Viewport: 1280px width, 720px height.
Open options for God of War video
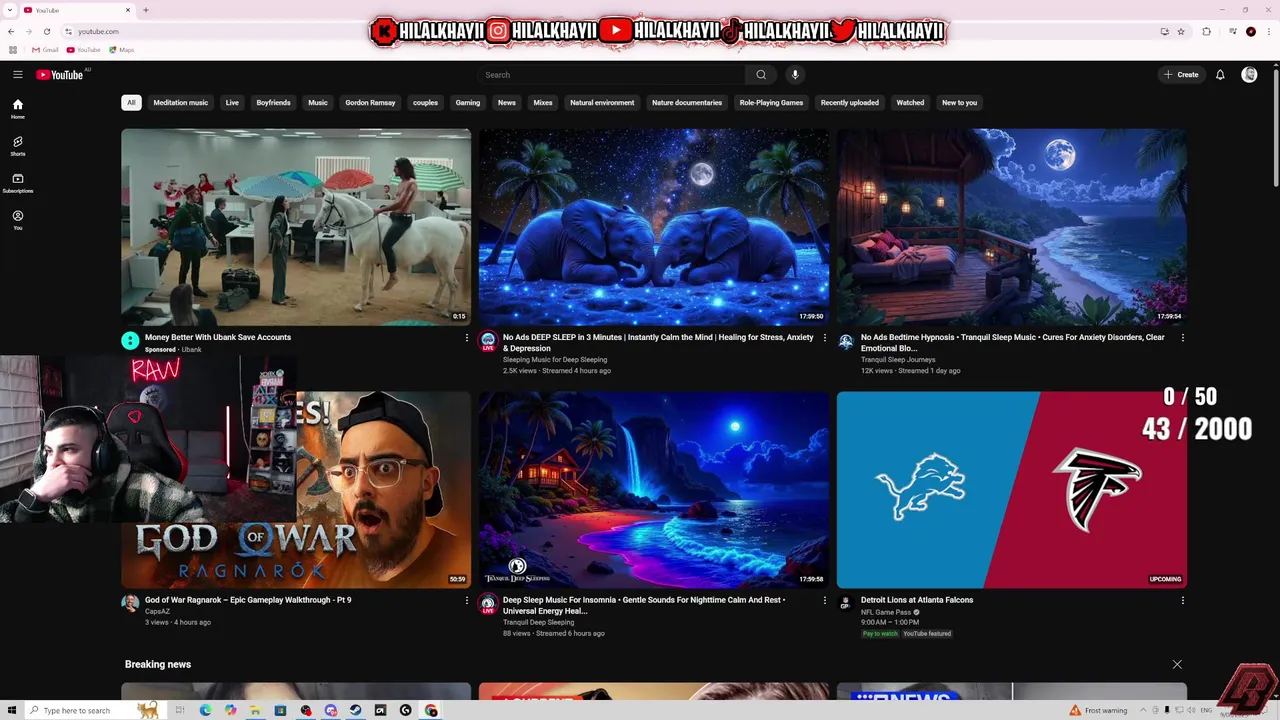(466, 601)
